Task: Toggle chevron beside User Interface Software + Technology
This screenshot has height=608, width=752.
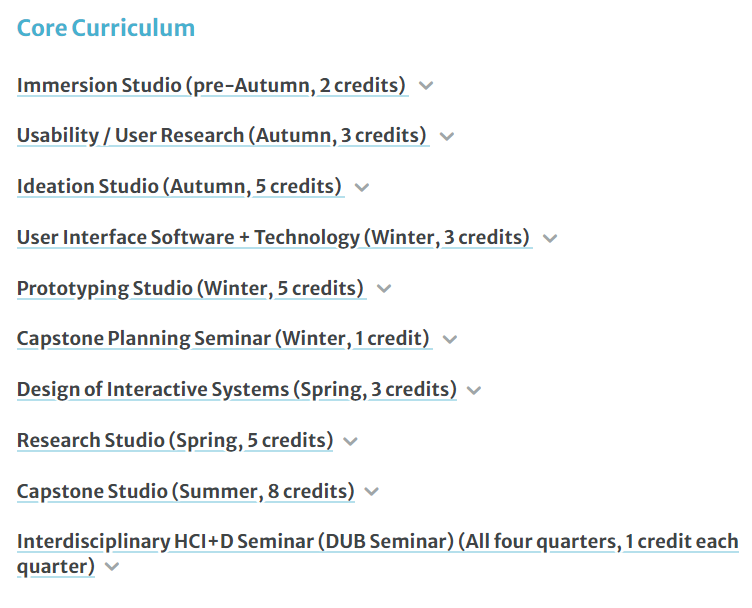Action: (x=549, y=238)
